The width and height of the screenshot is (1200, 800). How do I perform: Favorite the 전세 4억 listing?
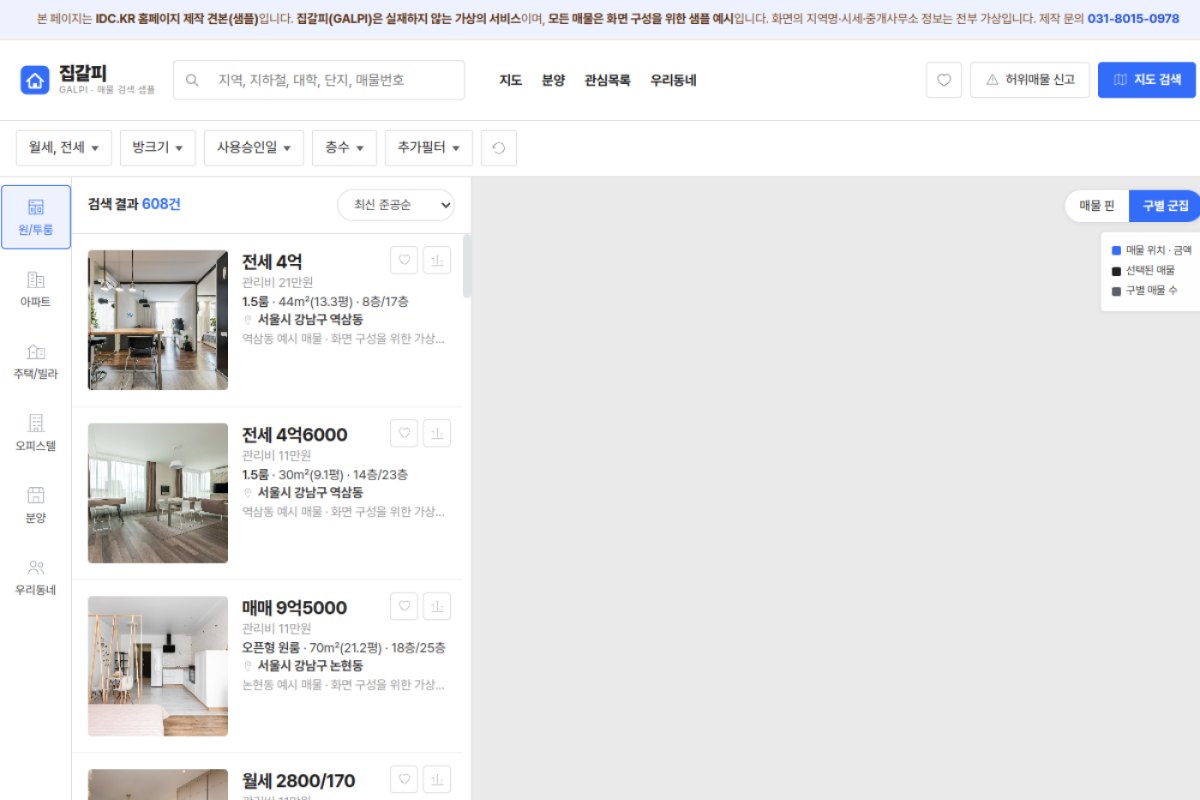404,260
